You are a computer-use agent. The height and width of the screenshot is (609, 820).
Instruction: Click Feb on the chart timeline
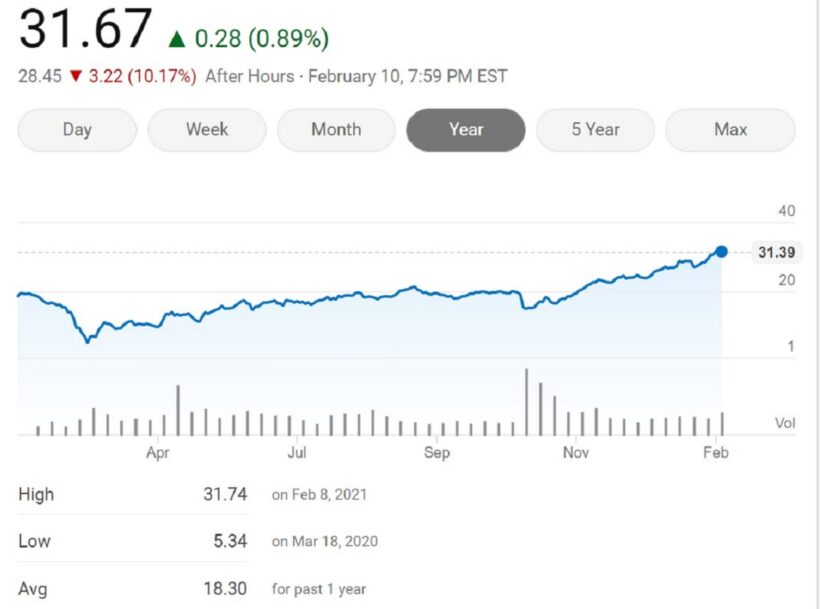point(716,452)
